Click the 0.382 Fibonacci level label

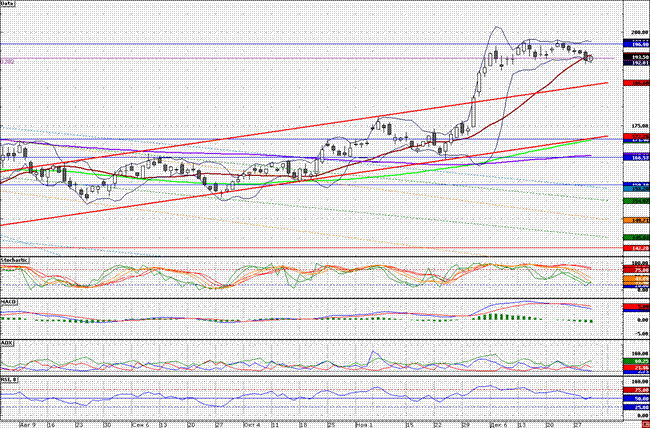7,61
